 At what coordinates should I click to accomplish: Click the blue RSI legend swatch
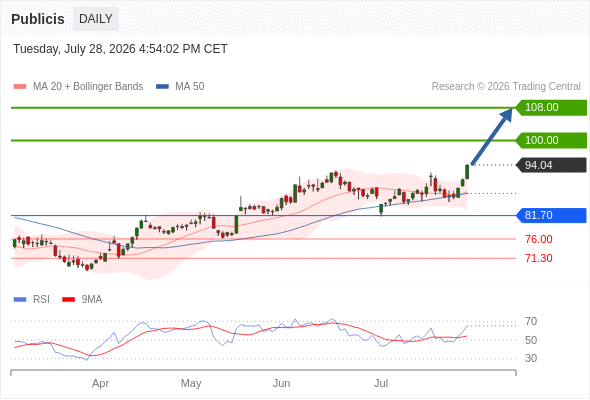(x=20, y=300)
